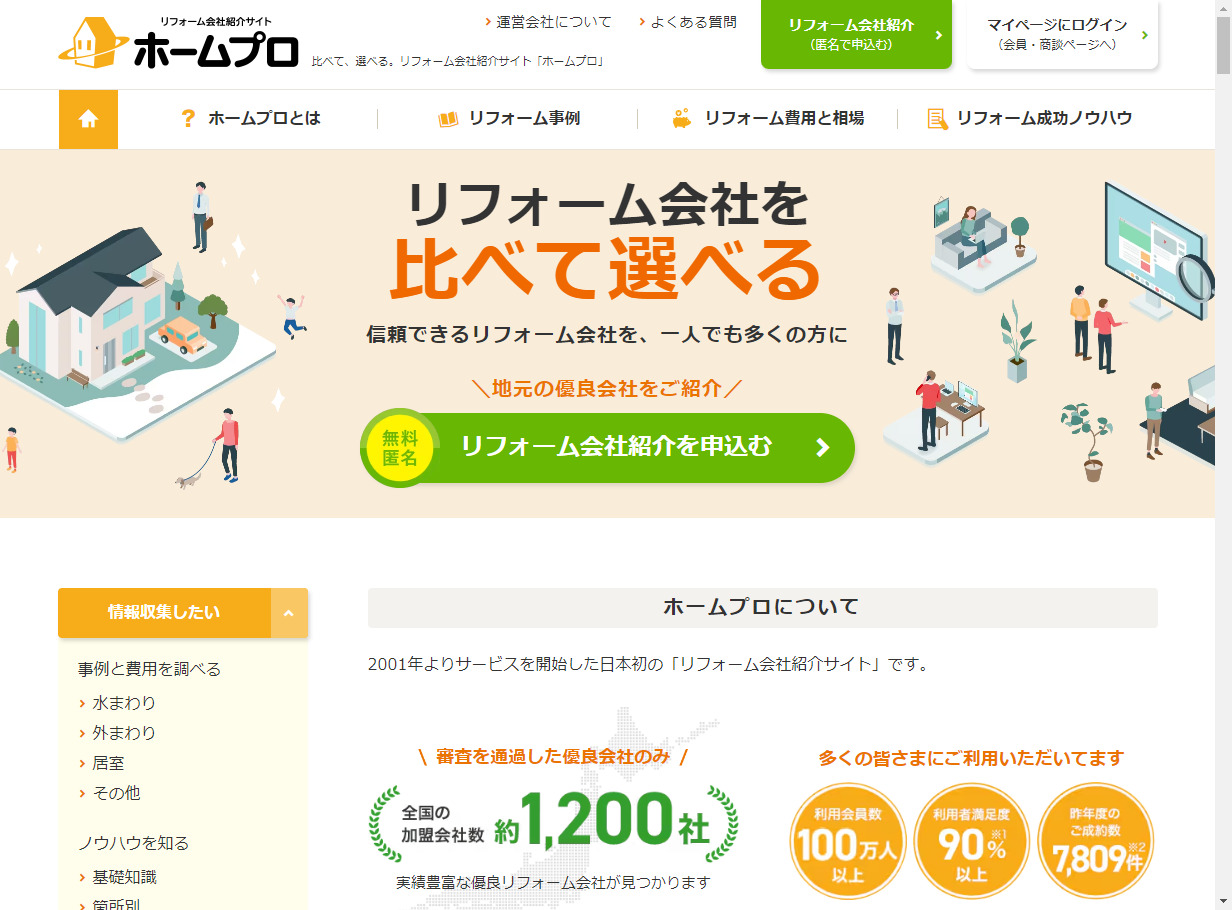Image resolution: width=1232 pixels, height=910 pixels.
Task: Select 外まわり in the sidebar
Action: (124, 733)
